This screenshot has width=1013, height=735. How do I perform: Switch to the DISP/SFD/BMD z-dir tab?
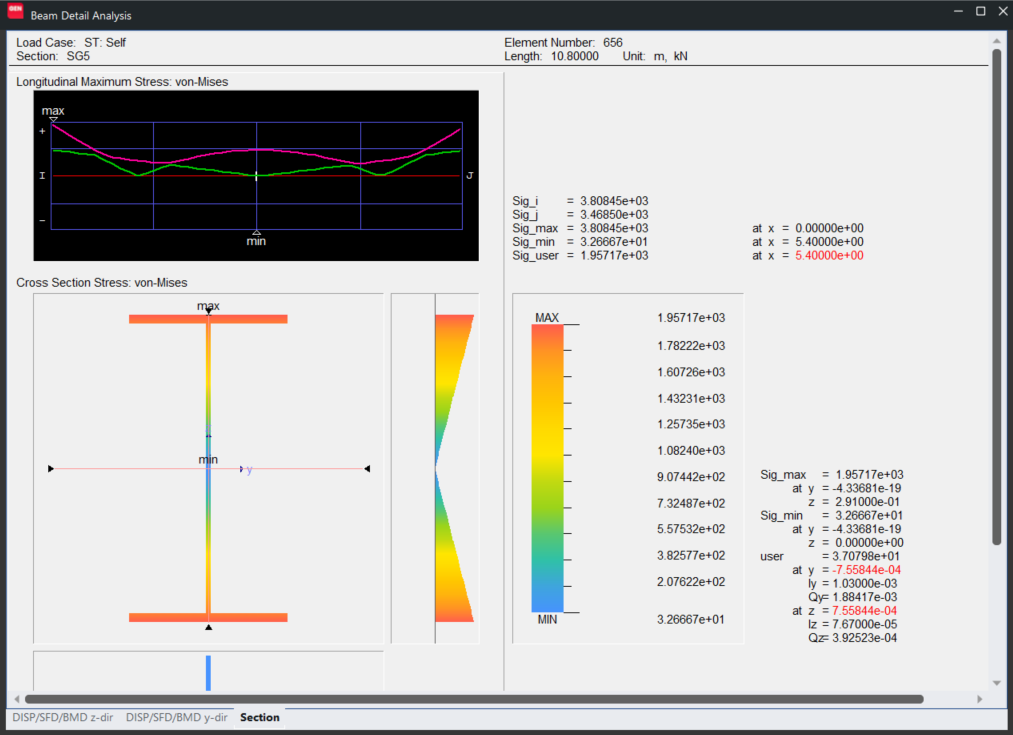[x=62, y=717]
